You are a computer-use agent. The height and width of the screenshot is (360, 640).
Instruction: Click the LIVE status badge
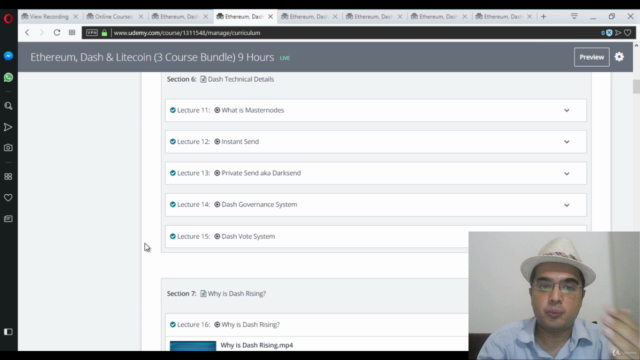(284, 58)
